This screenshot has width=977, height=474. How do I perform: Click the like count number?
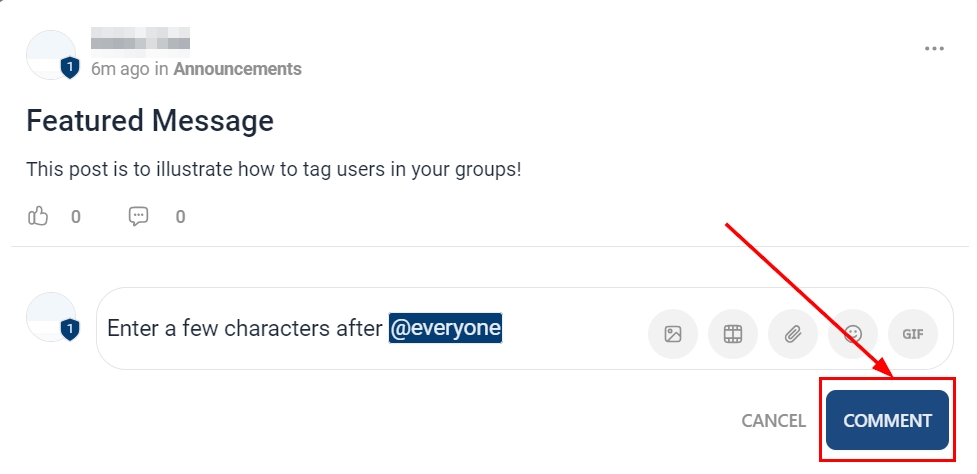pyautogui.click(x=76, y=216)
